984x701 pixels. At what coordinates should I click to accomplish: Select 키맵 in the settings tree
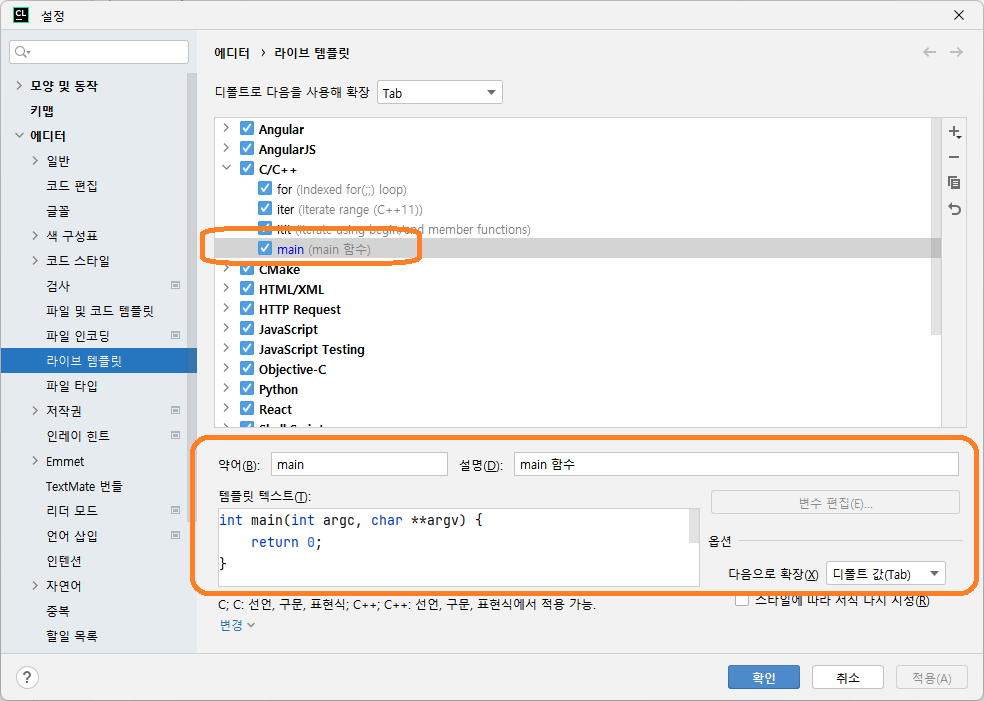click(42, 111)
